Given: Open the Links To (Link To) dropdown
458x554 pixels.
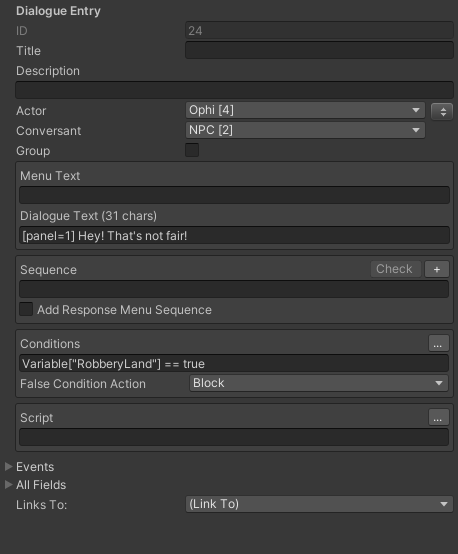Looking at the screenshot, I should point(319,504).
